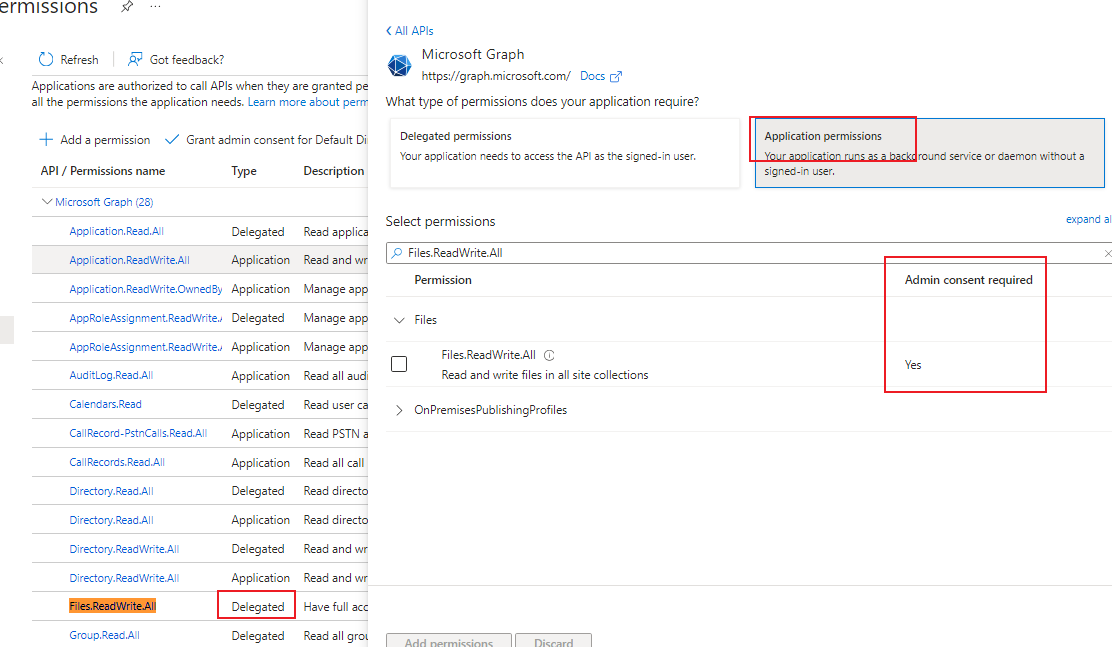Click inside the permission search field

(x=700, y=252)
